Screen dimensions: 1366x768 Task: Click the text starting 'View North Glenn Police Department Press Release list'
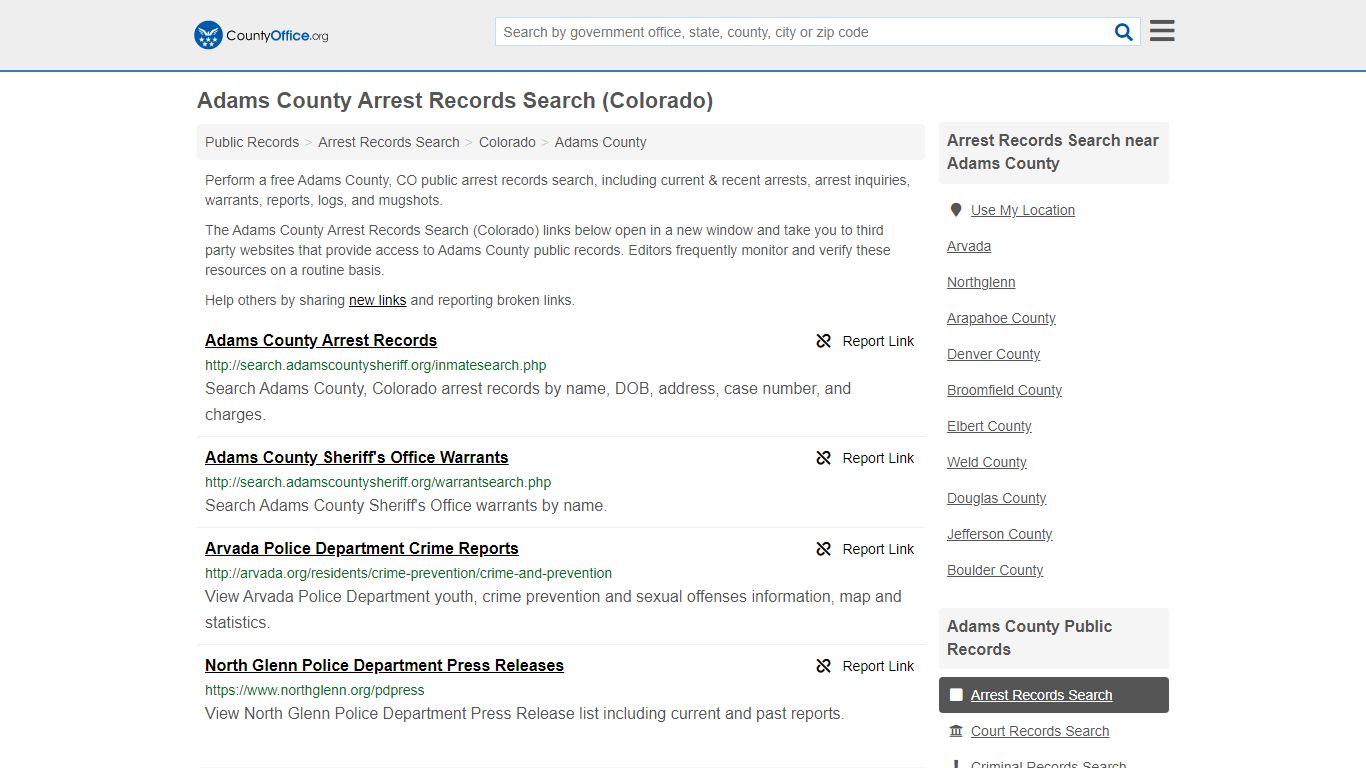pos(524,714)
